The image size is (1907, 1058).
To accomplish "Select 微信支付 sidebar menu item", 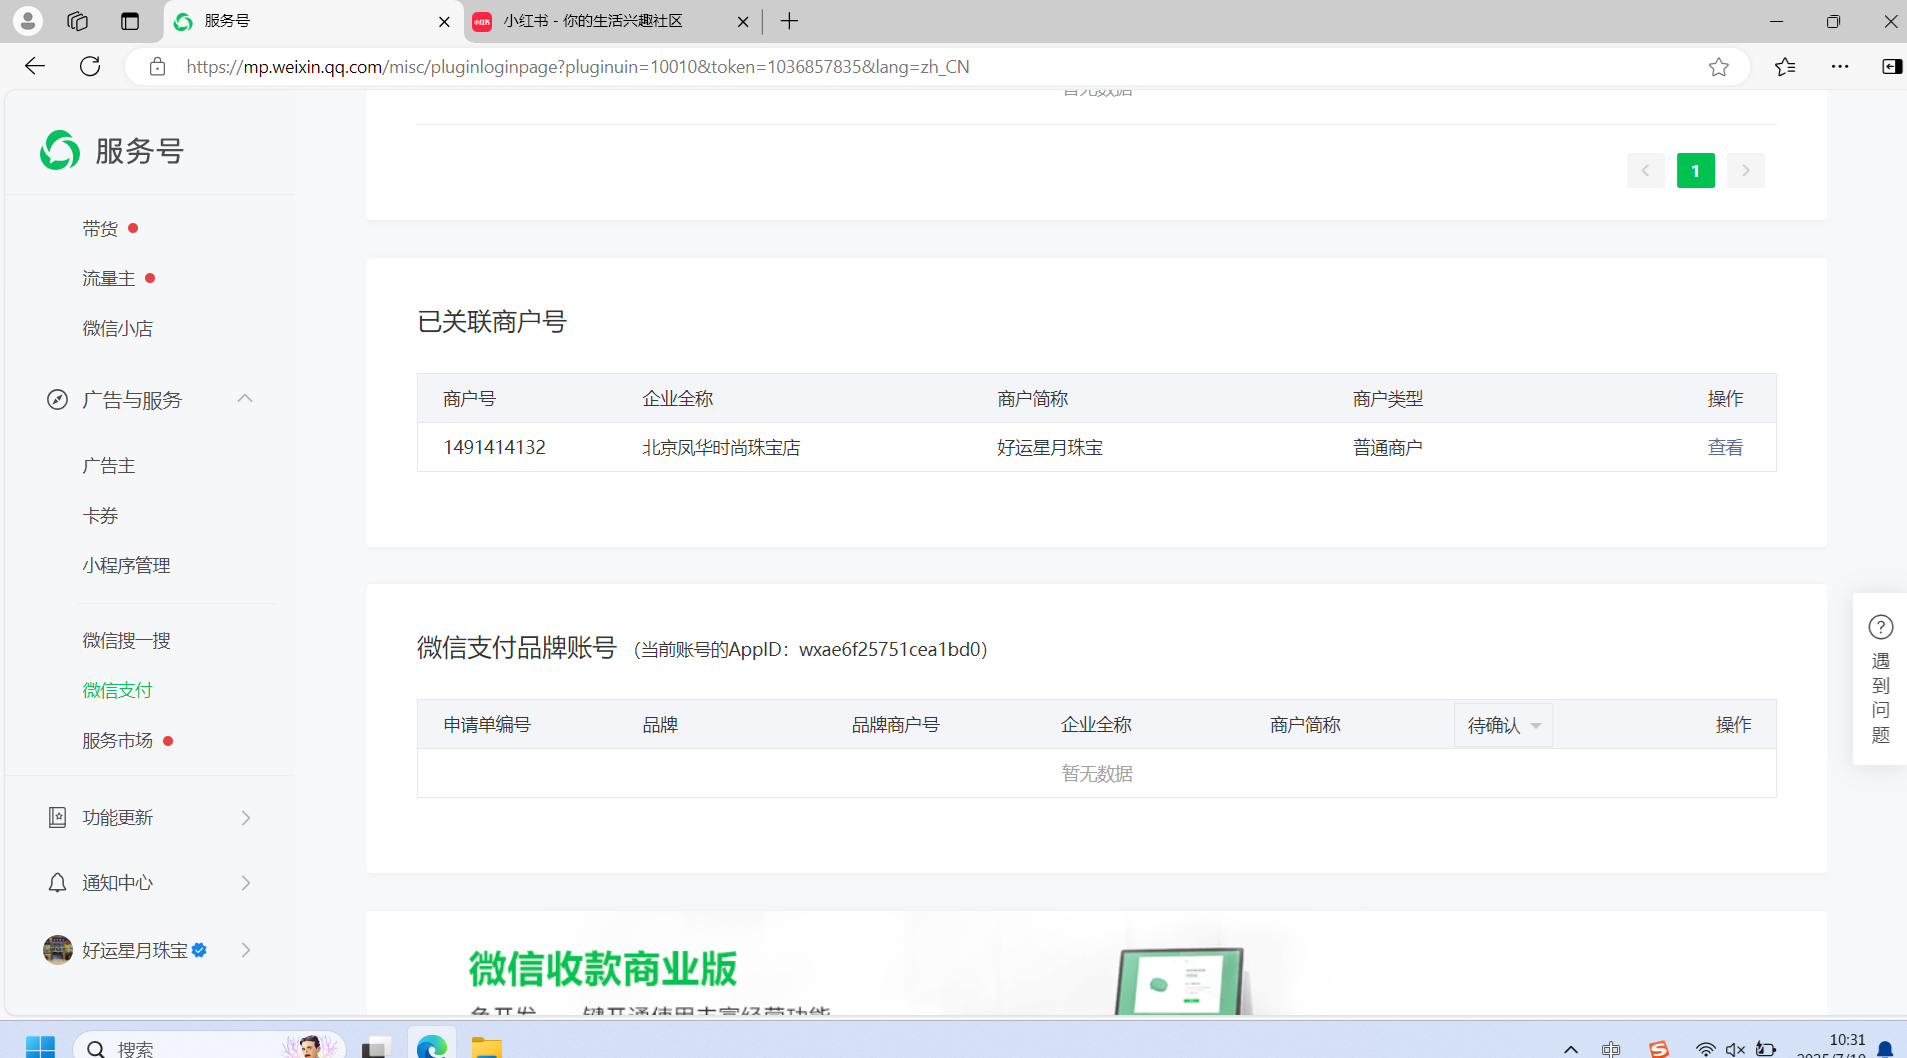I will pos(118,691).
